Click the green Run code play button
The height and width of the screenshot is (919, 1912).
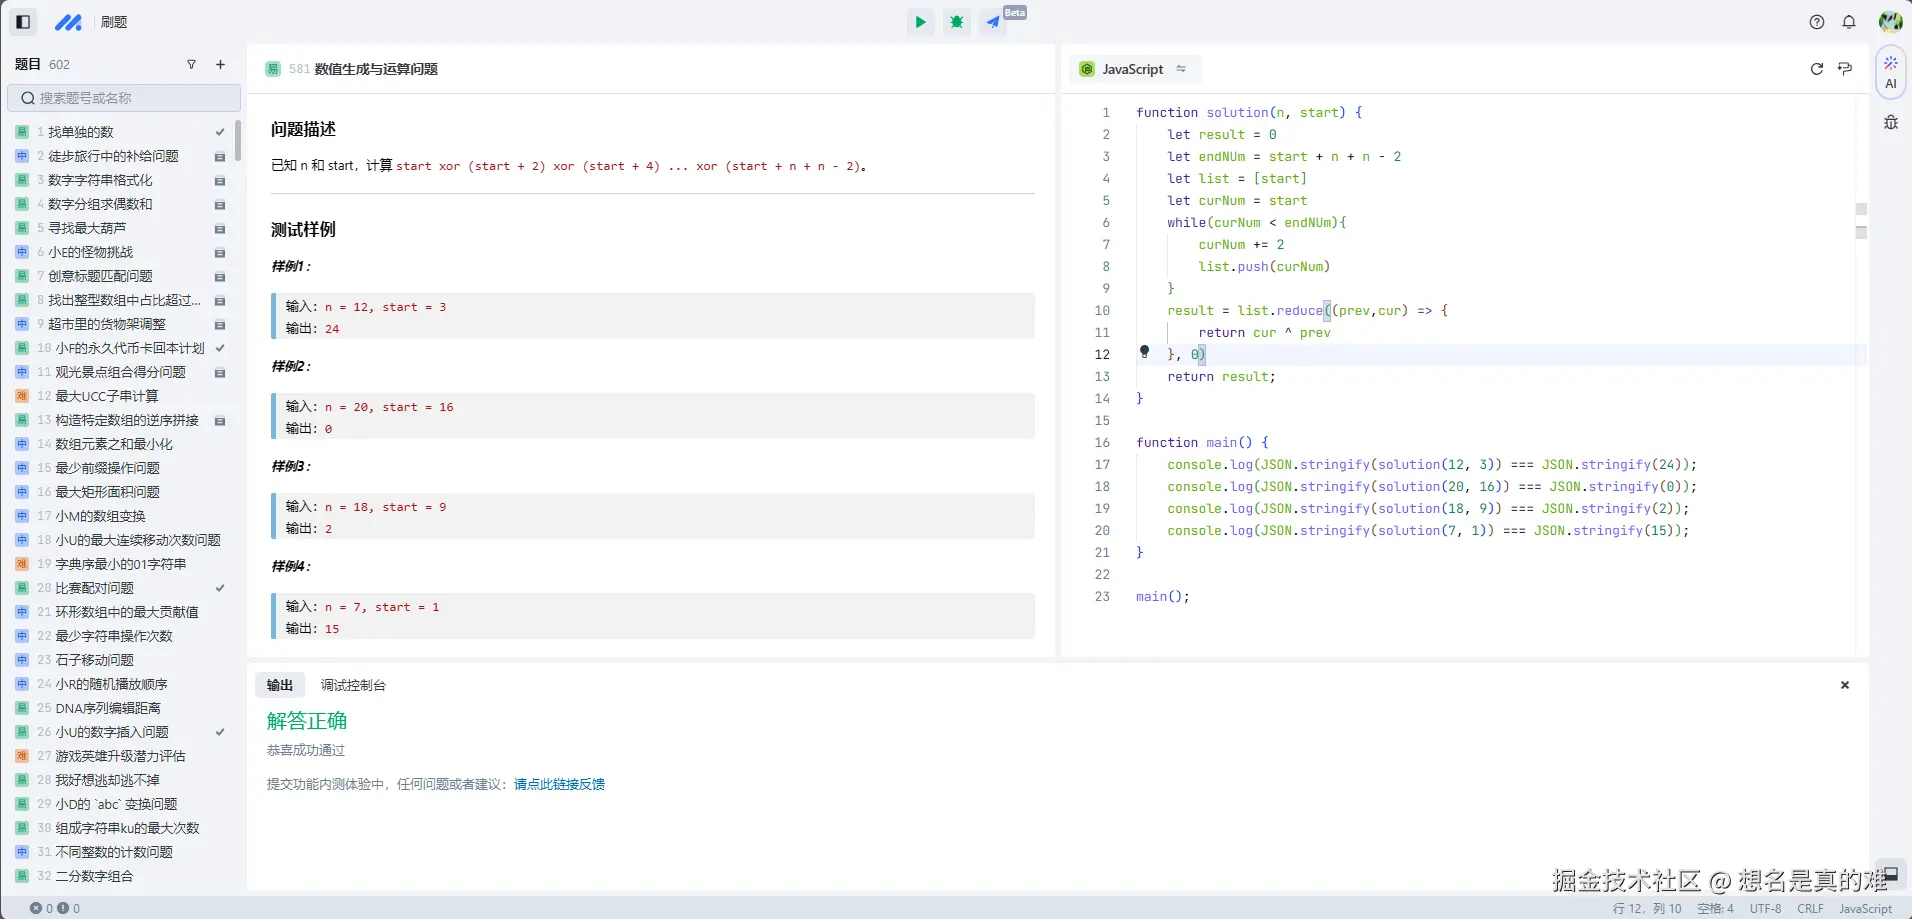coord(920,22)
